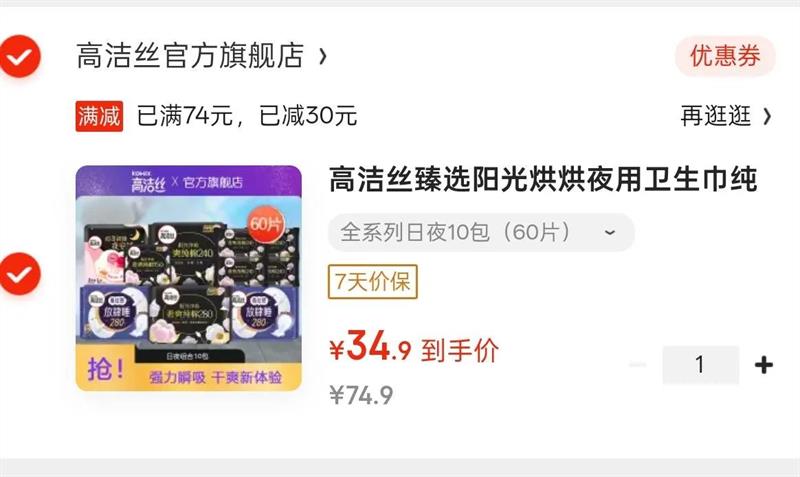Uncheck the selected sanitary pad product item
The height and width of the screenshot is (477, 800).
click(19, 273)
